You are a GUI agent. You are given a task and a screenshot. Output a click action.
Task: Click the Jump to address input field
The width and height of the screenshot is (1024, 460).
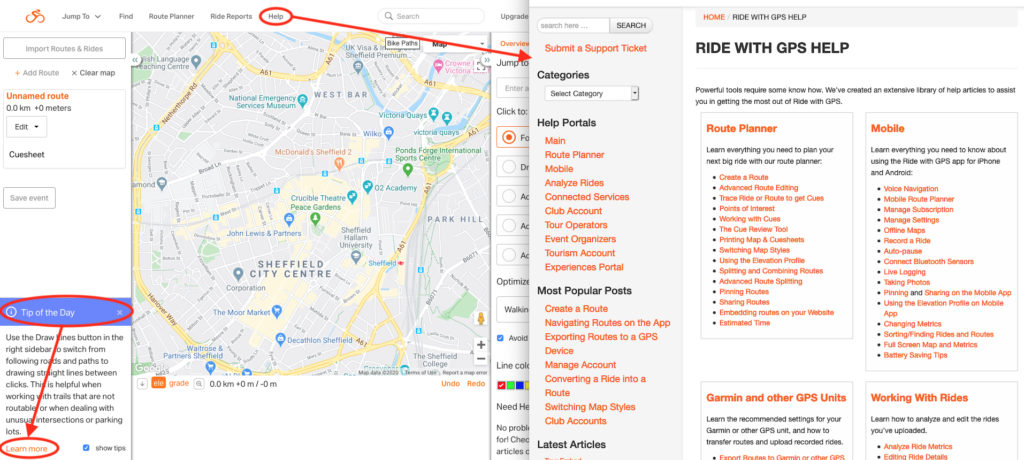(513, 88)
